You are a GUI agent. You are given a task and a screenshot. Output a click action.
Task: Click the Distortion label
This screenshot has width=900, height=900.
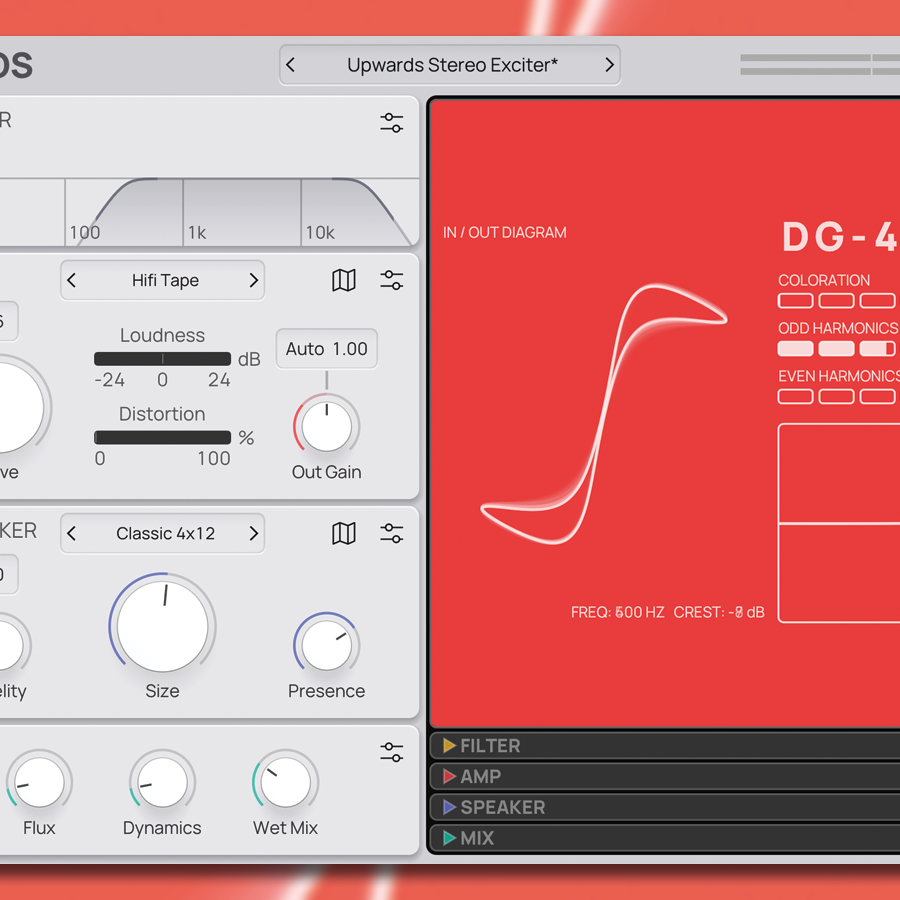[x=162, y=414]
